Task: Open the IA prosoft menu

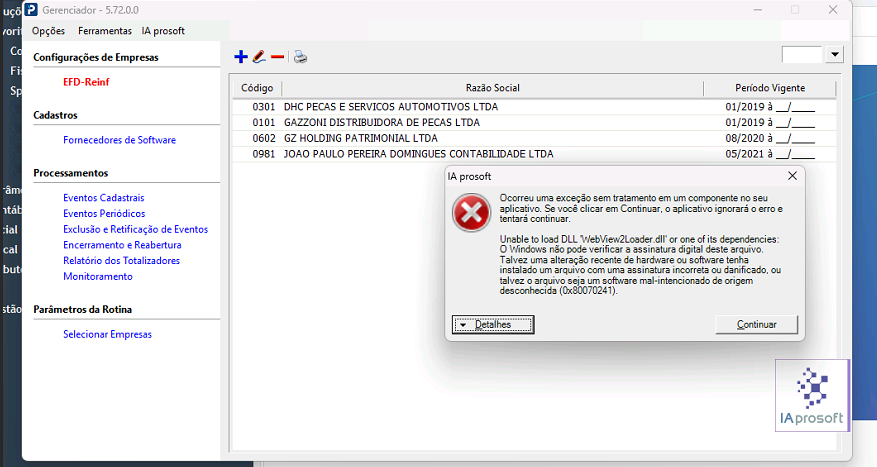Action: pyautogui.click(x=163, y=31)
